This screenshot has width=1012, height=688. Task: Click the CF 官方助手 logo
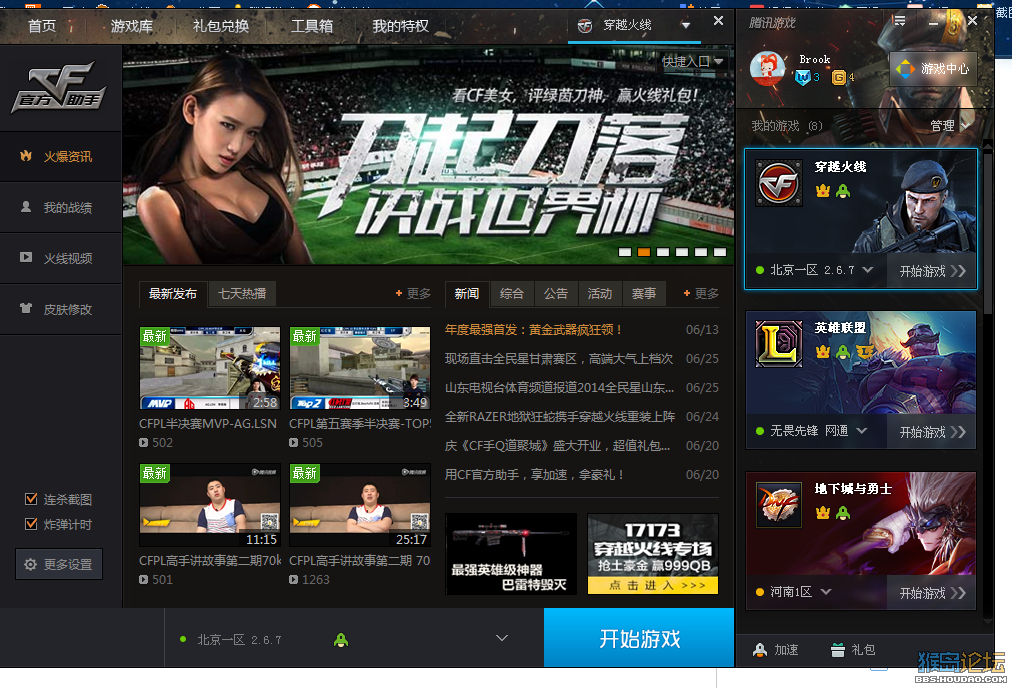(59, 87)
